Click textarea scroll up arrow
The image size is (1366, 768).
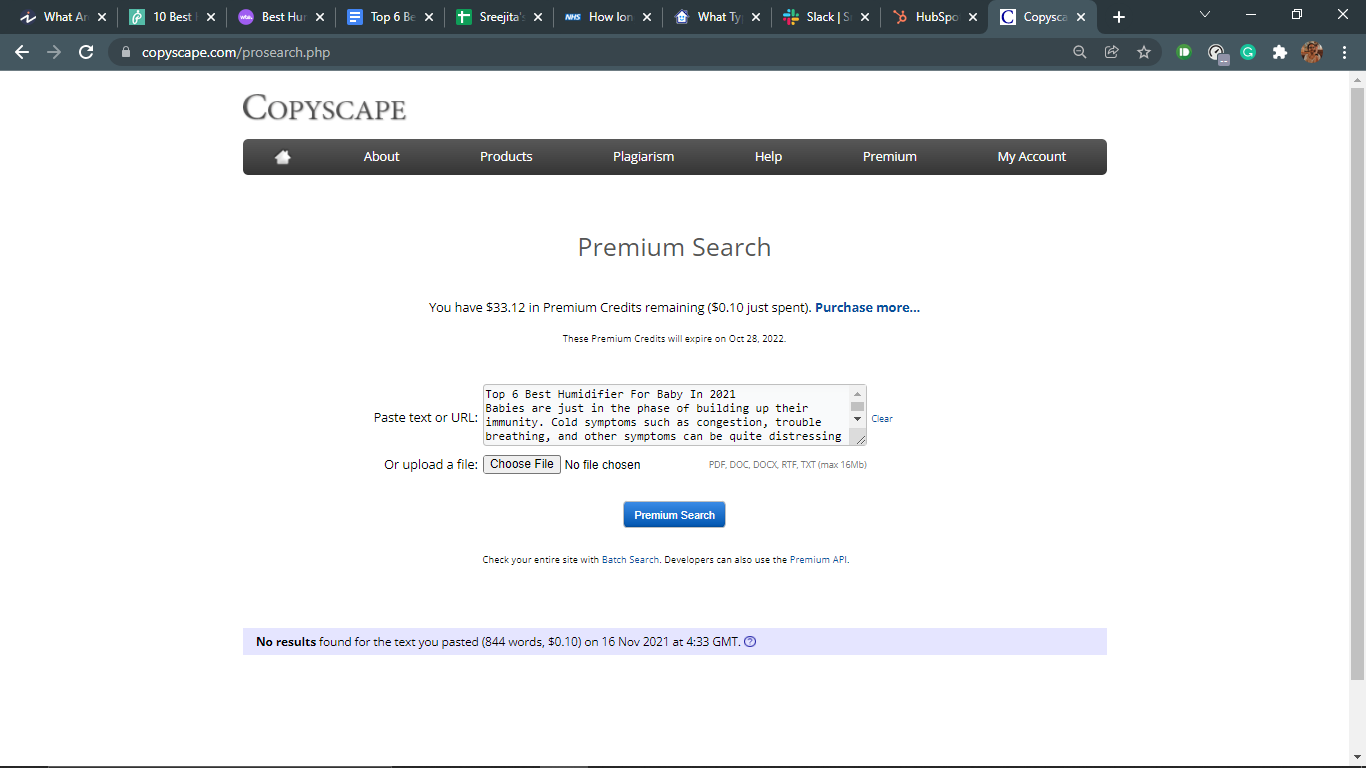click(x=857, y=394)
